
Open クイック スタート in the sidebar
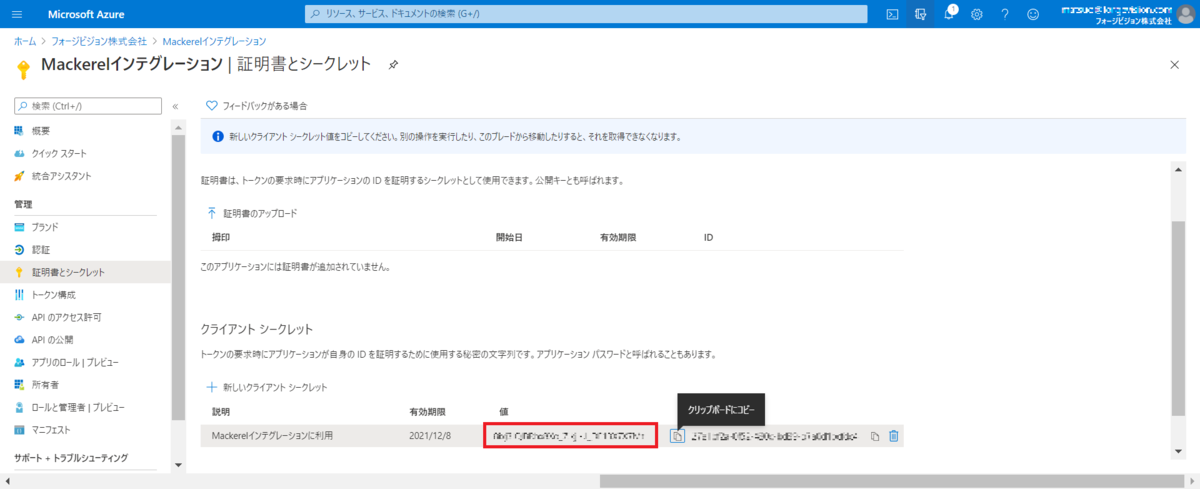(x=59, y=153)
